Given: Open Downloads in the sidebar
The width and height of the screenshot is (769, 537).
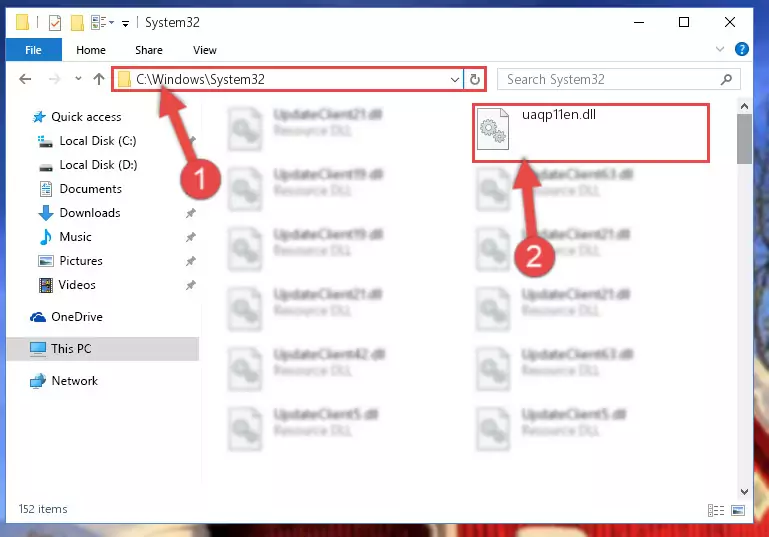Looking at the screenshot, I should click(x=90, y=213).
